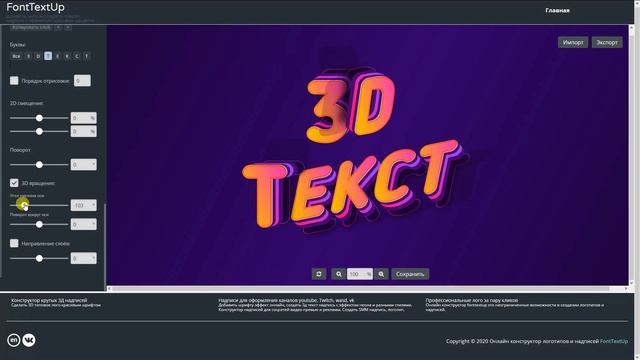Click the 'Конструктор крутых 3Д надписей' footer heading
Screen dimensions: 640x360
pos(49,300)
